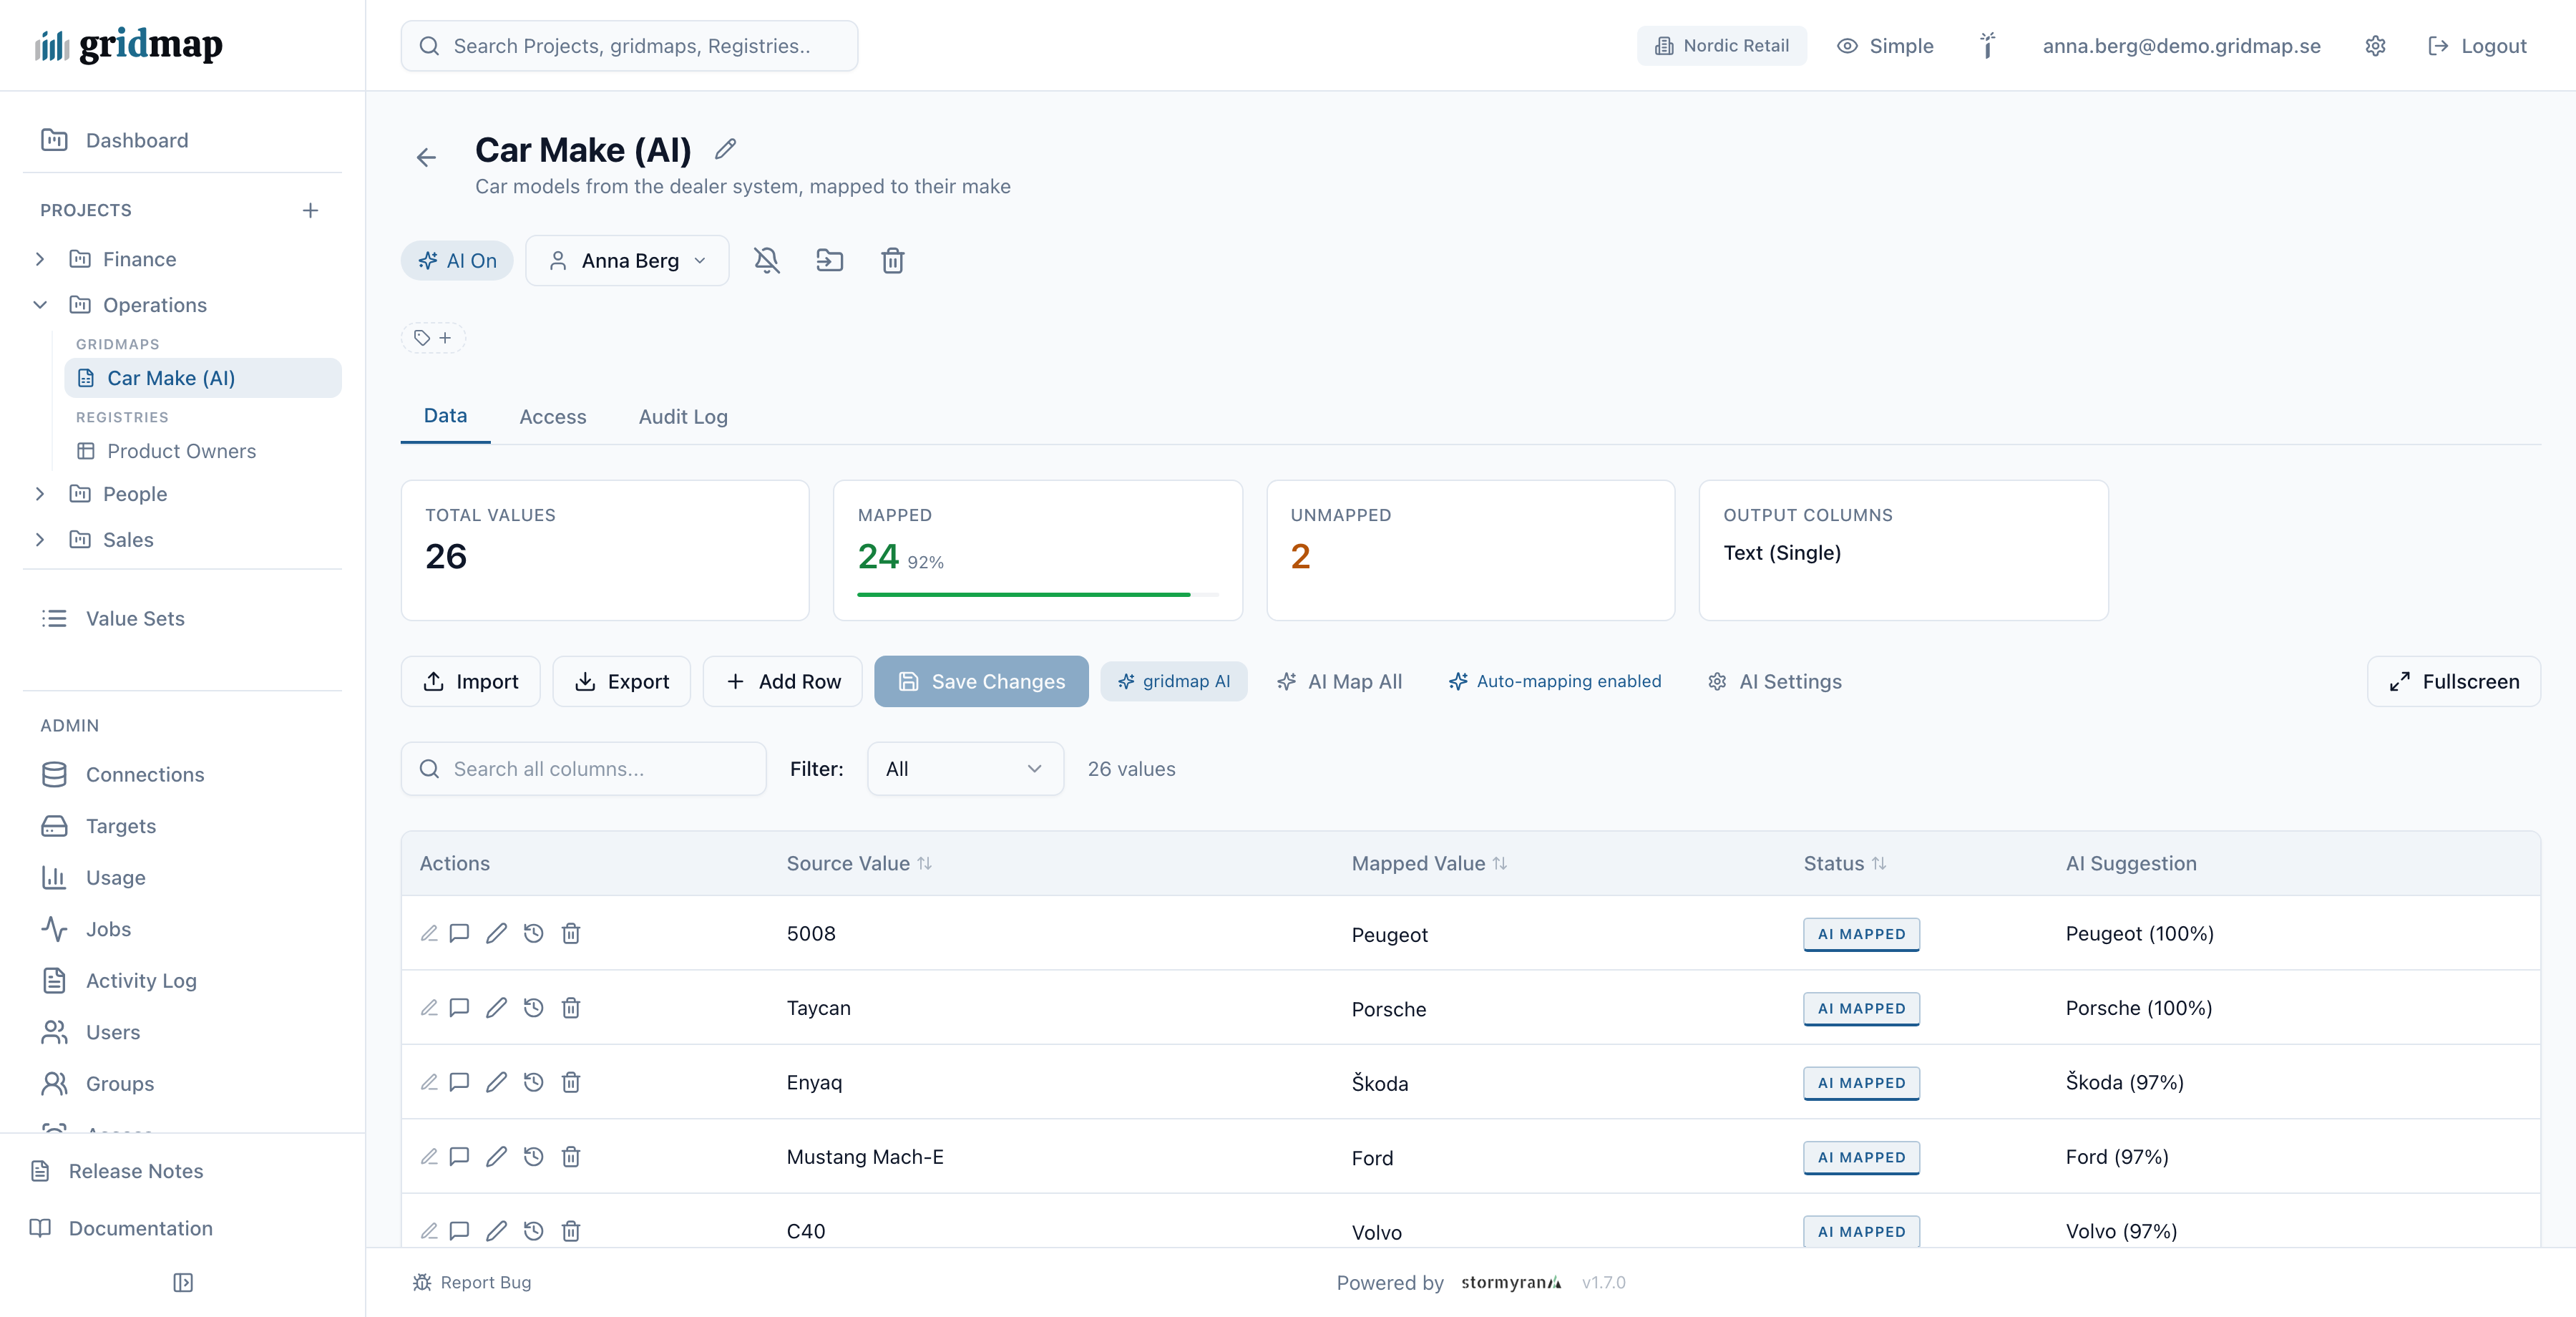The width and height of the screenshot is (2576, 1317).
Task: Click the comment icon on the Enyaq row
Action: click(x=459, y=1082)
